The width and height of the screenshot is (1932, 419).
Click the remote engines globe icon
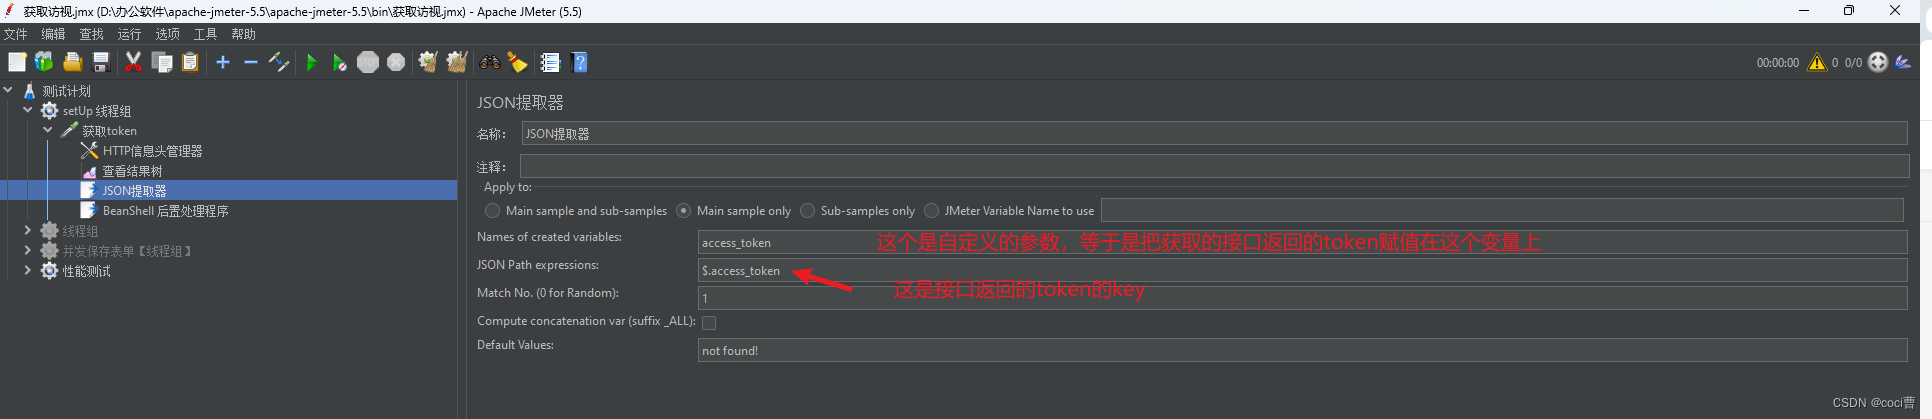point(1878,62)
